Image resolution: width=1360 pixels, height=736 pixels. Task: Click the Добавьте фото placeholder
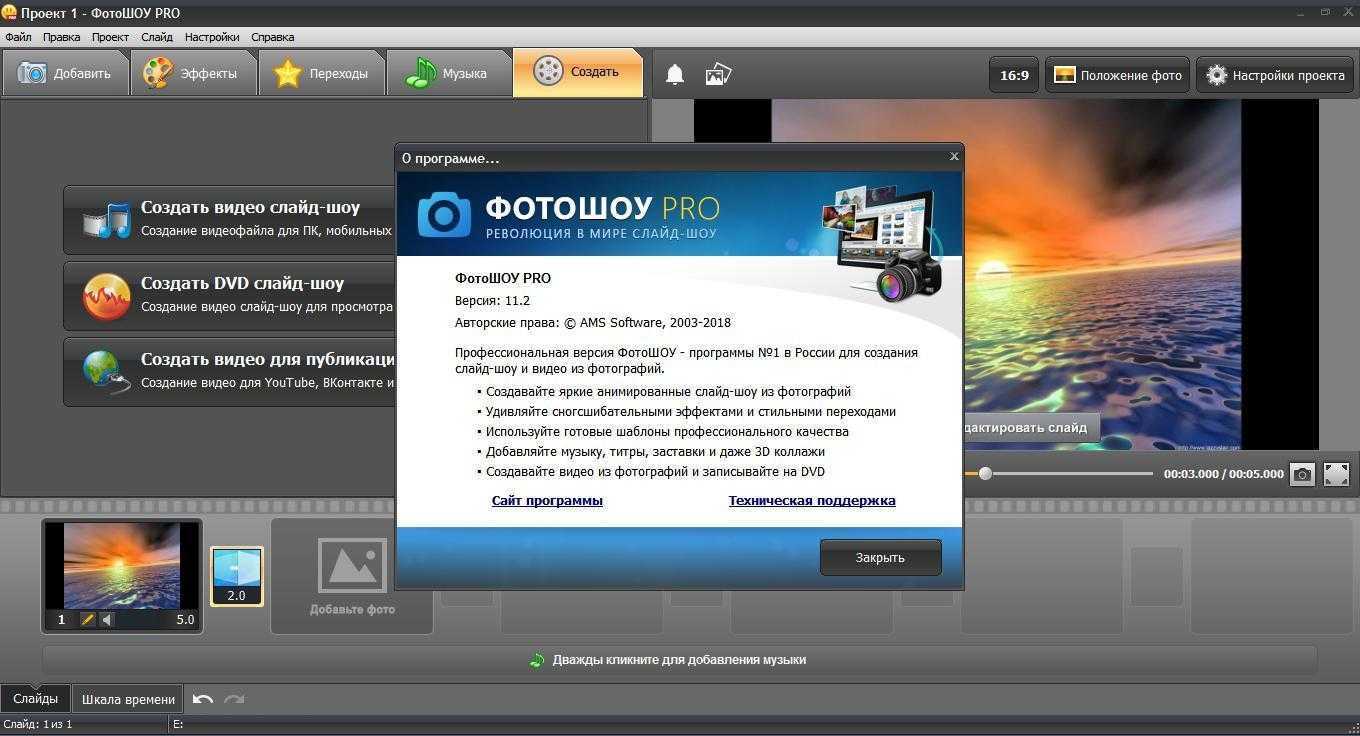[x=352, y=576]
